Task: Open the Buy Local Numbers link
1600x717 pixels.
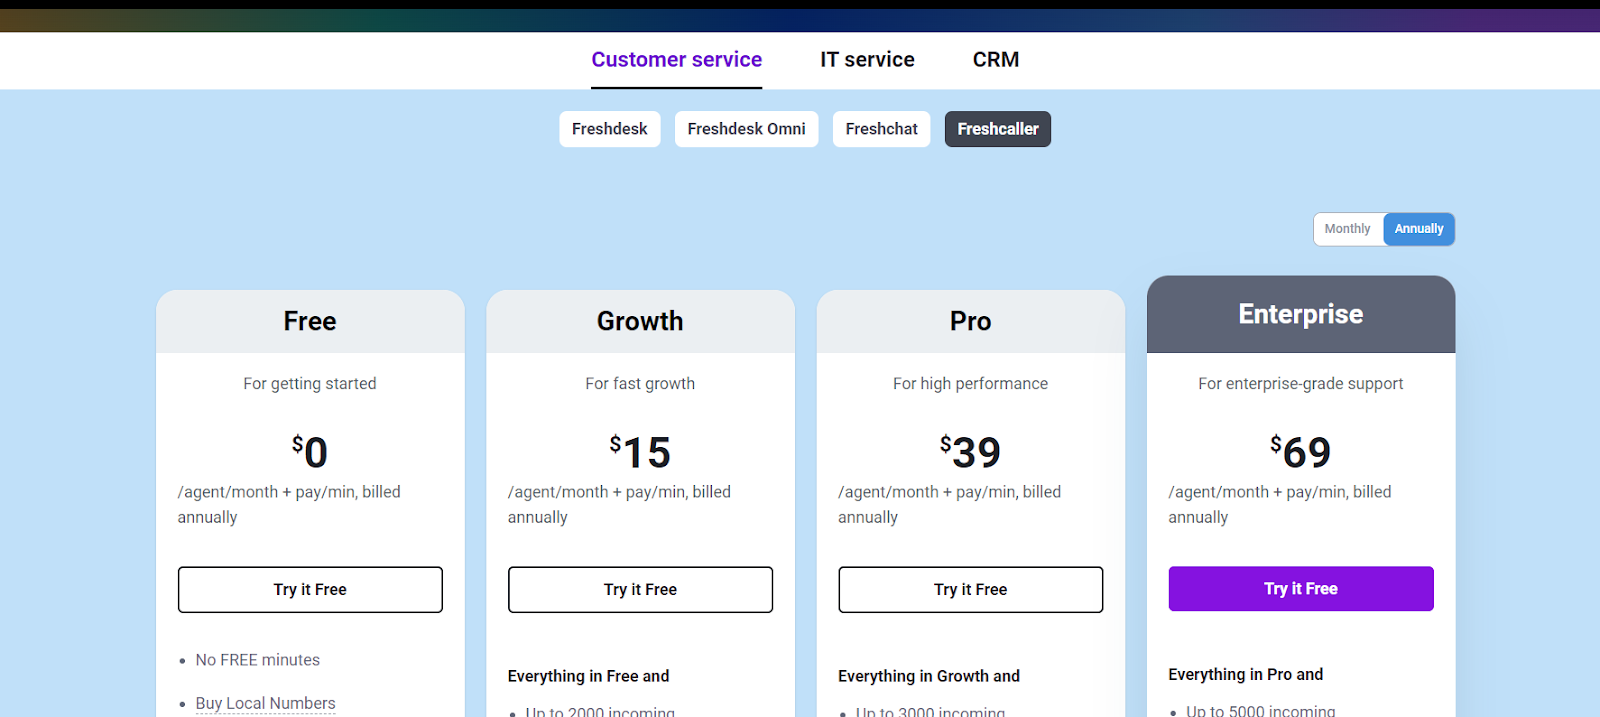Action: click(265, 703)
